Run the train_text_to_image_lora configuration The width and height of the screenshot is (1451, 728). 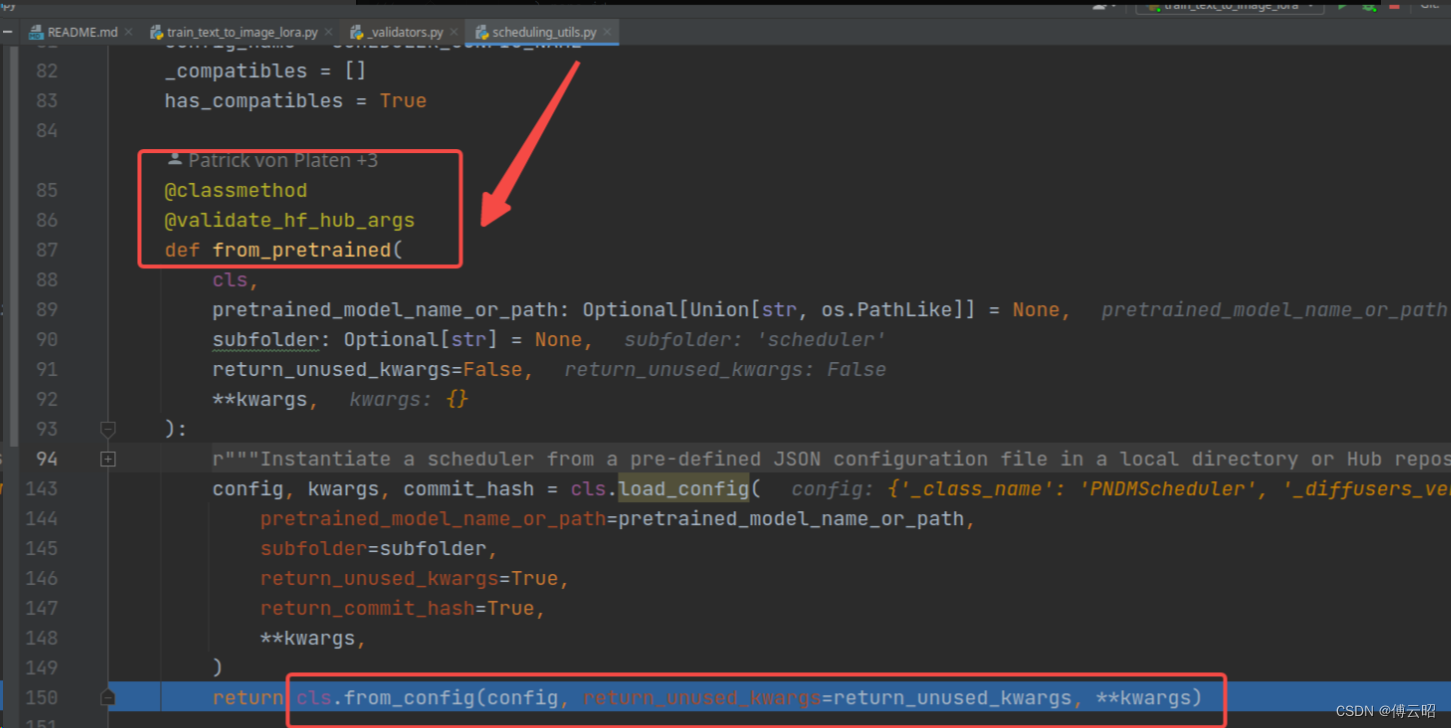click(1342, 6)
